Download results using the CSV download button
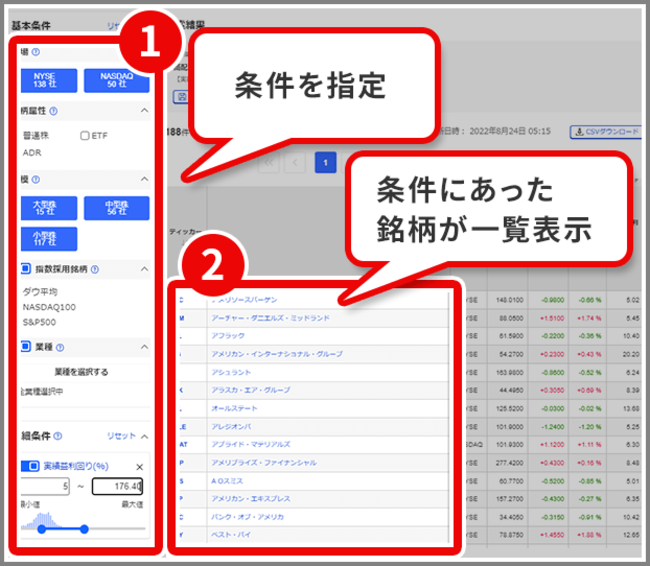 point(604,132)
